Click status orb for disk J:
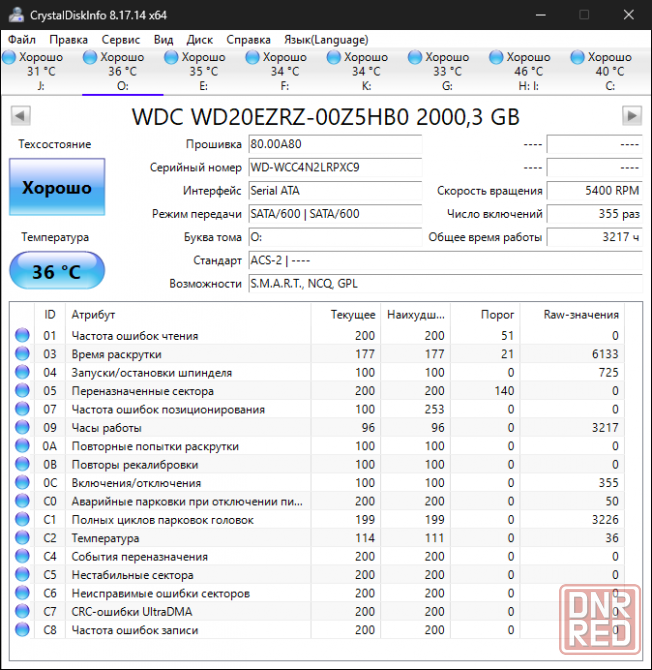 tap(10, 58)
